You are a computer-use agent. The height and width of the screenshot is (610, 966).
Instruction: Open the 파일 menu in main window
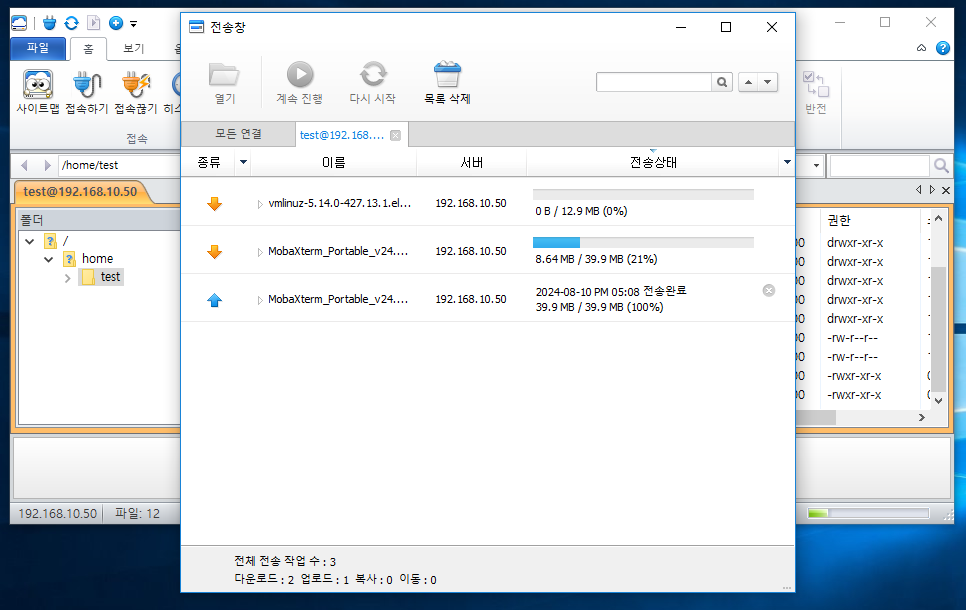[38, 48]
